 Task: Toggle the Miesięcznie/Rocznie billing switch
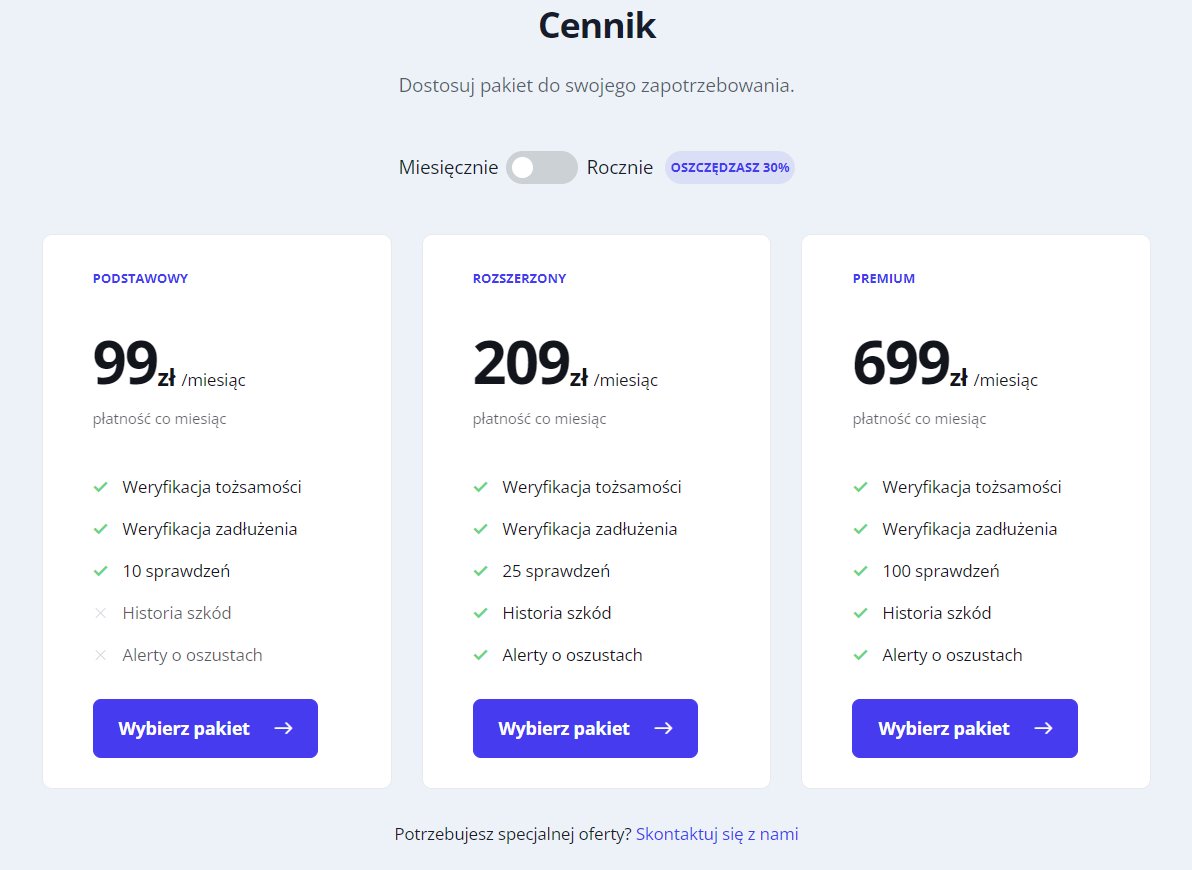542,168
